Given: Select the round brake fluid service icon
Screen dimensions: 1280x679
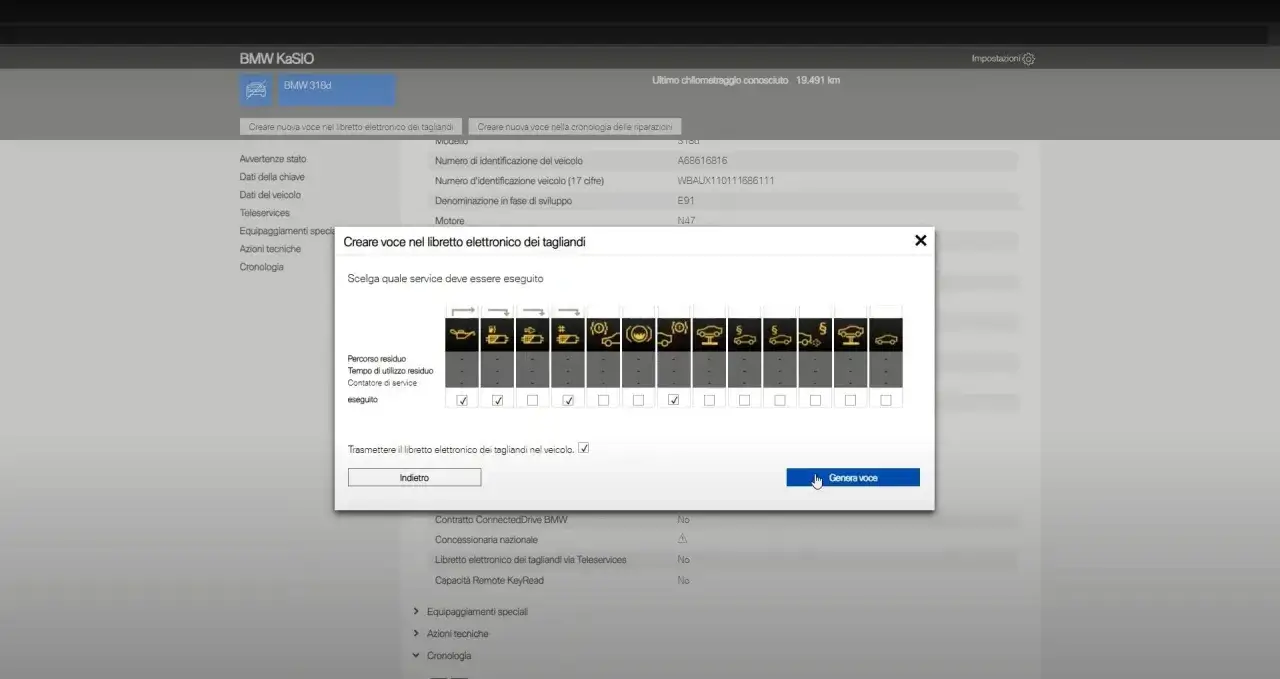Looking at the screenshot, I should (639, 335).
